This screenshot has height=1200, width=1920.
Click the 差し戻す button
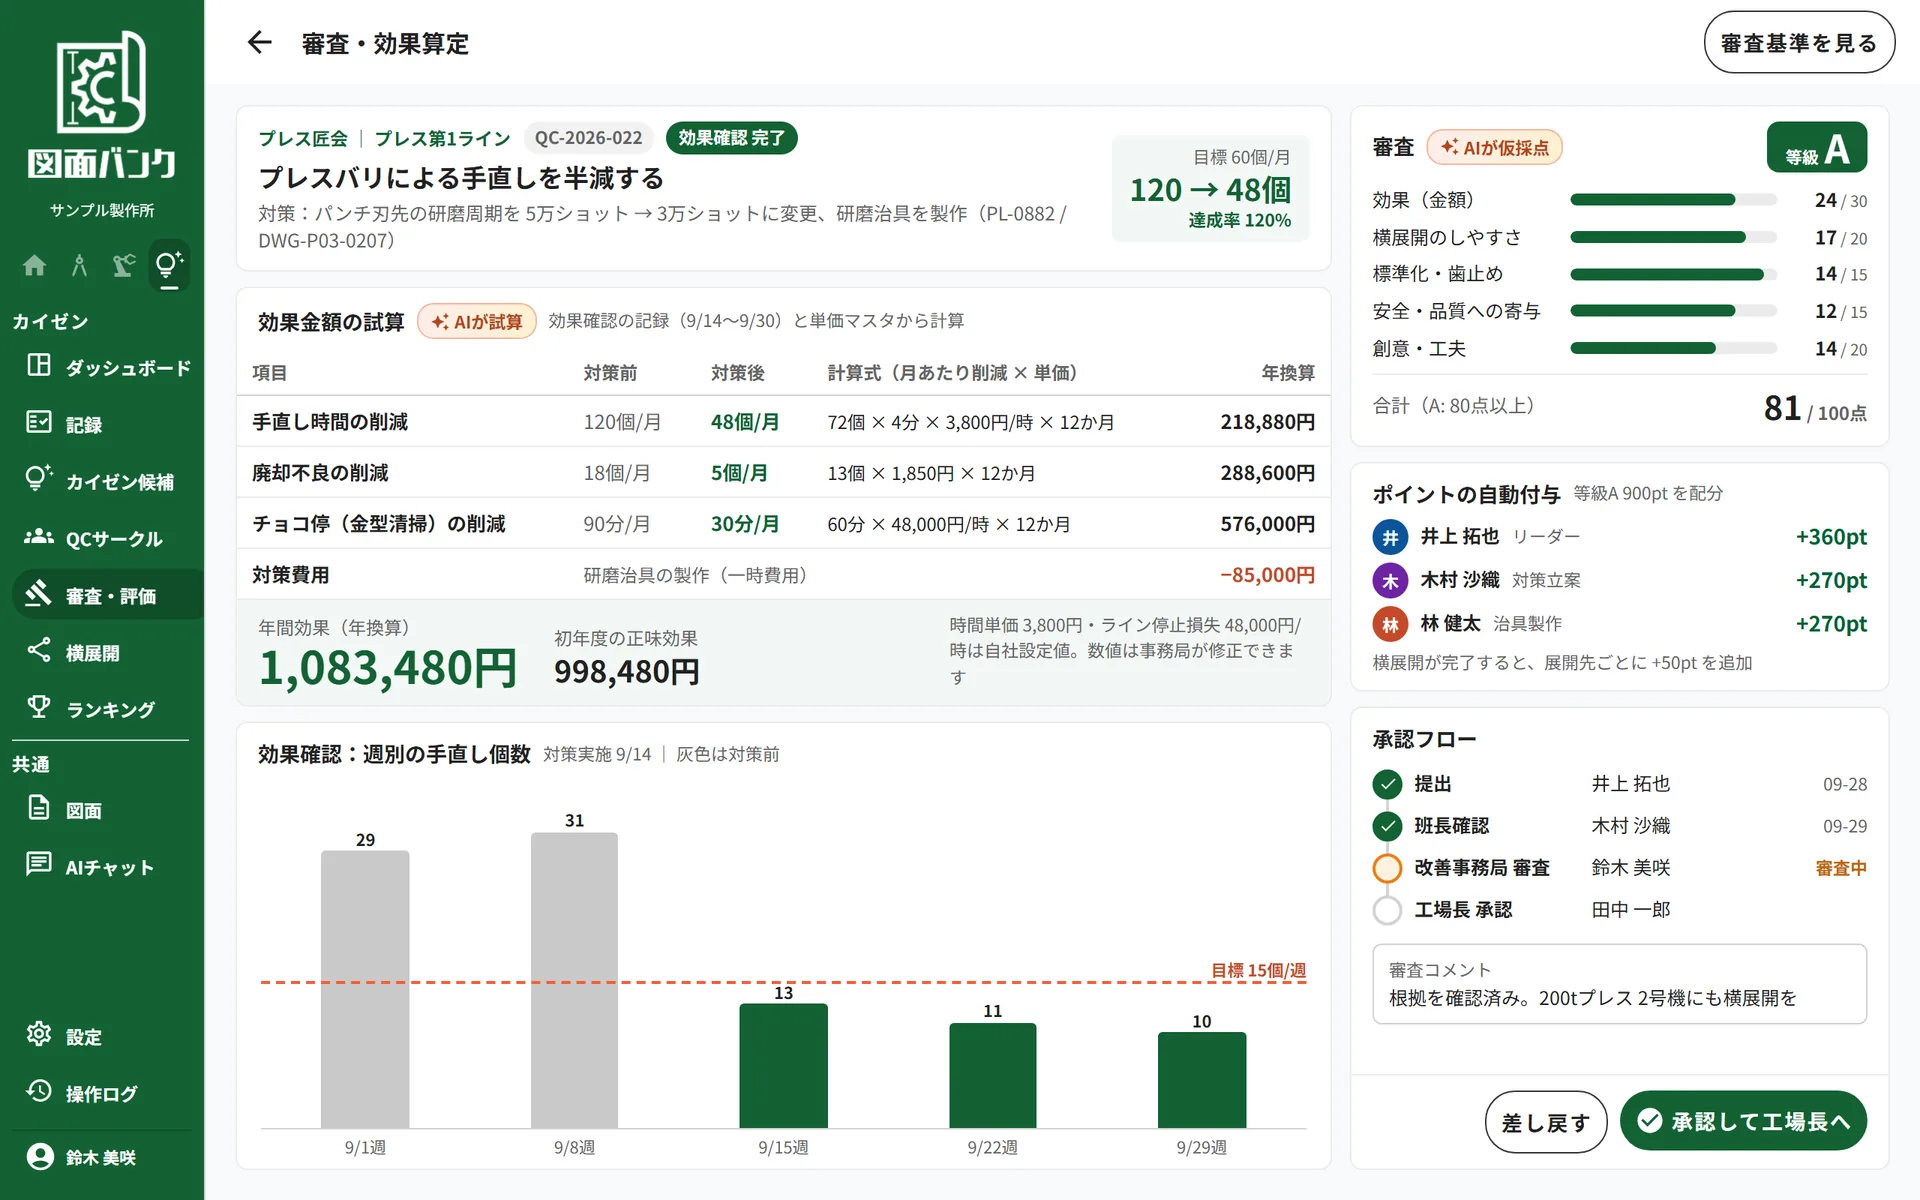click(1545, 1122)
